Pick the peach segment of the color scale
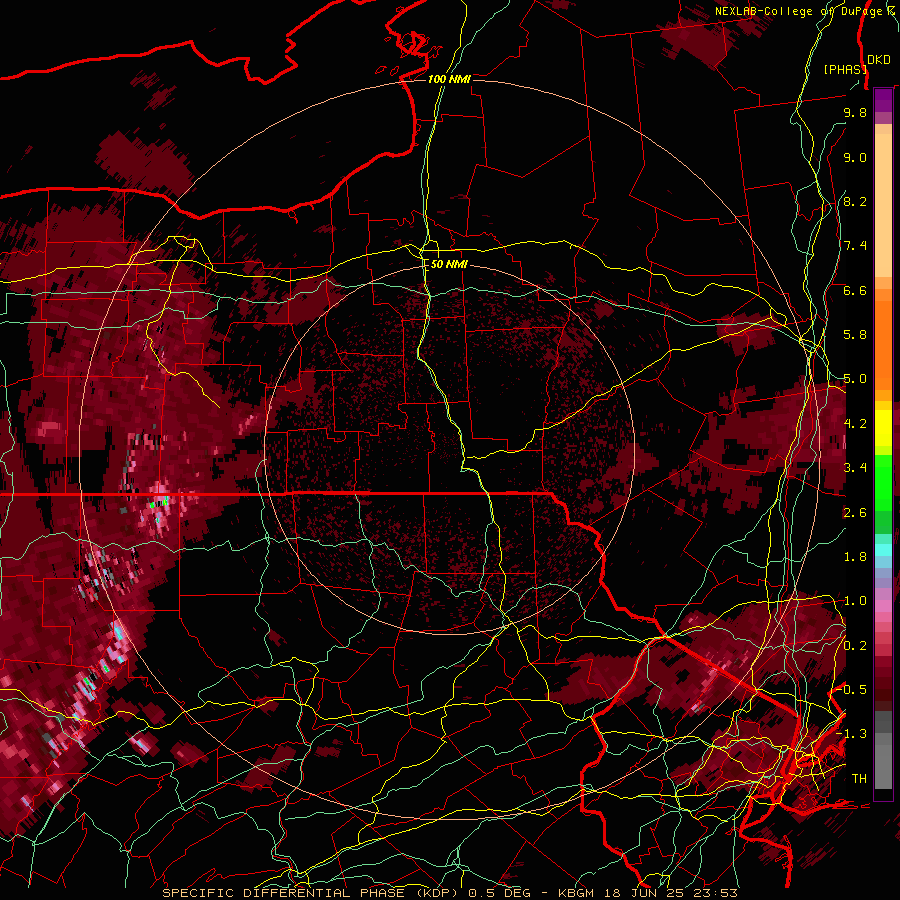 pos(883,205)
